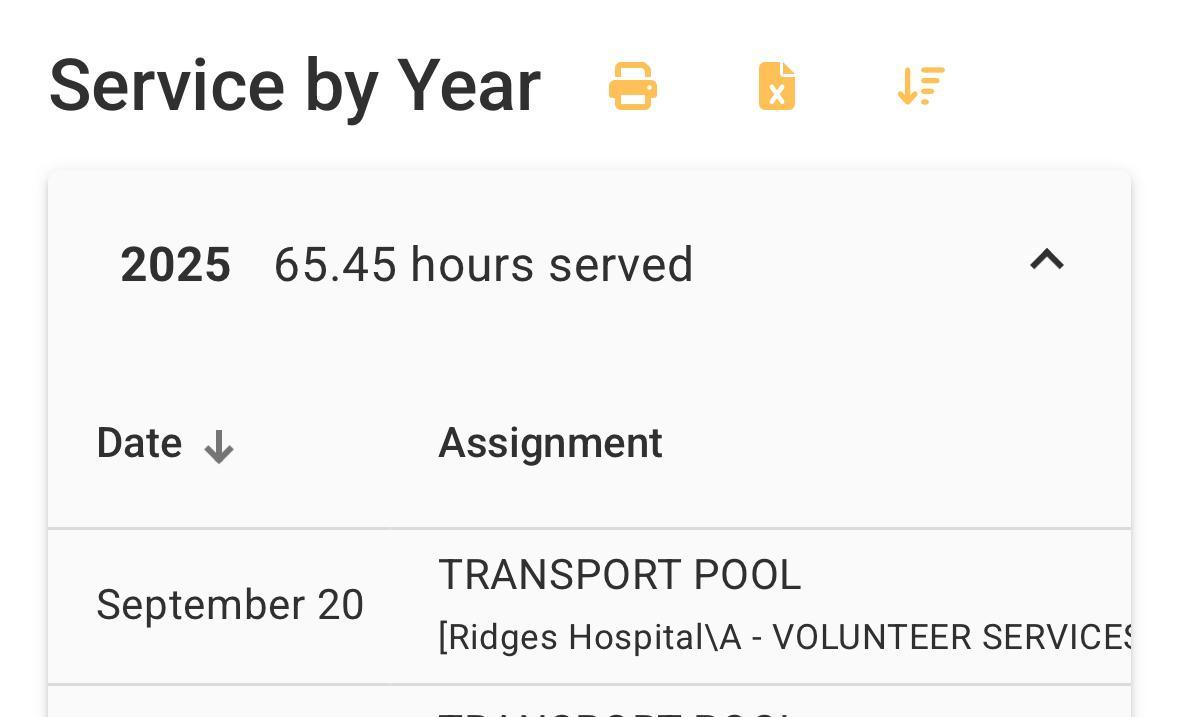This screenshot has width=1179, height=717.
Task: Export service history to Excel file
Action: click(x=777, y=86)
